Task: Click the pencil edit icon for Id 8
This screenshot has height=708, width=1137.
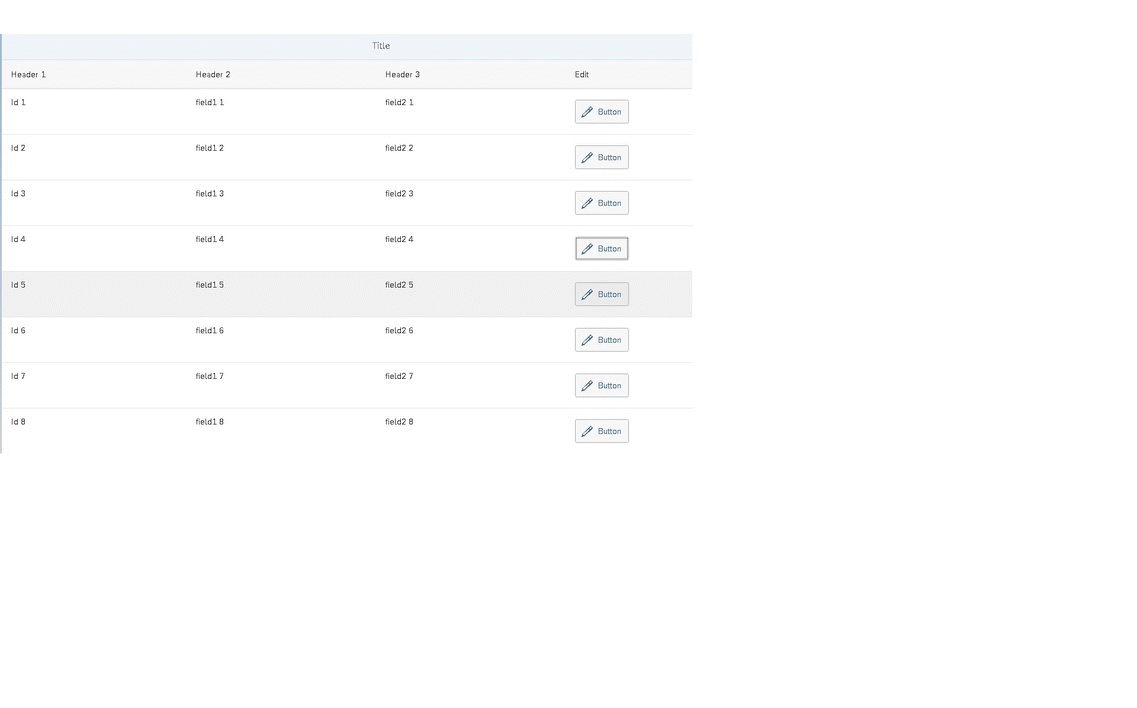Action: point(588,431)
